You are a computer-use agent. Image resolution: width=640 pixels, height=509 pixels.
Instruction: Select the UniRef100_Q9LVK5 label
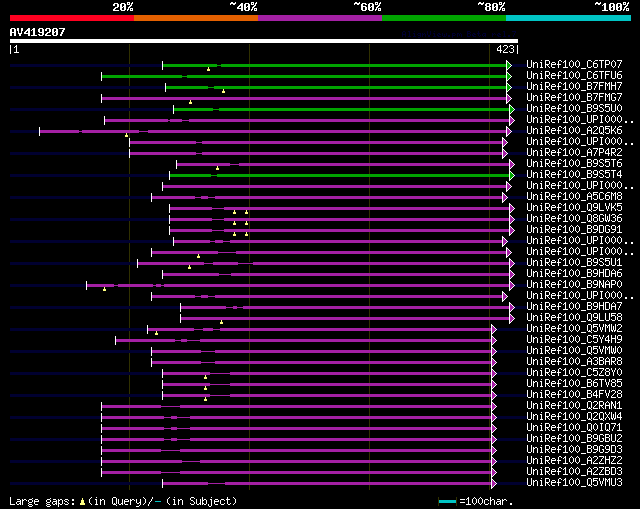coord(574,208)
